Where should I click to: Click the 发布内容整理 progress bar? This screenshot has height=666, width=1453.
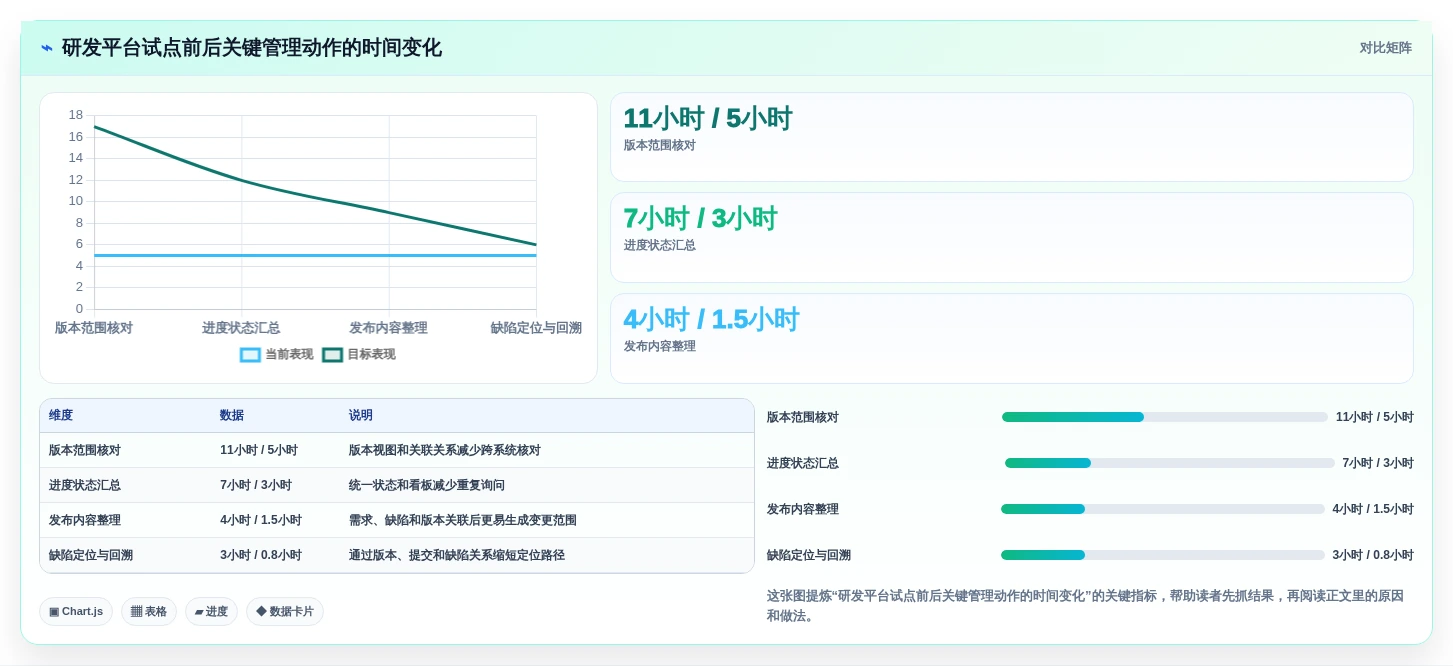(1163, 509)
